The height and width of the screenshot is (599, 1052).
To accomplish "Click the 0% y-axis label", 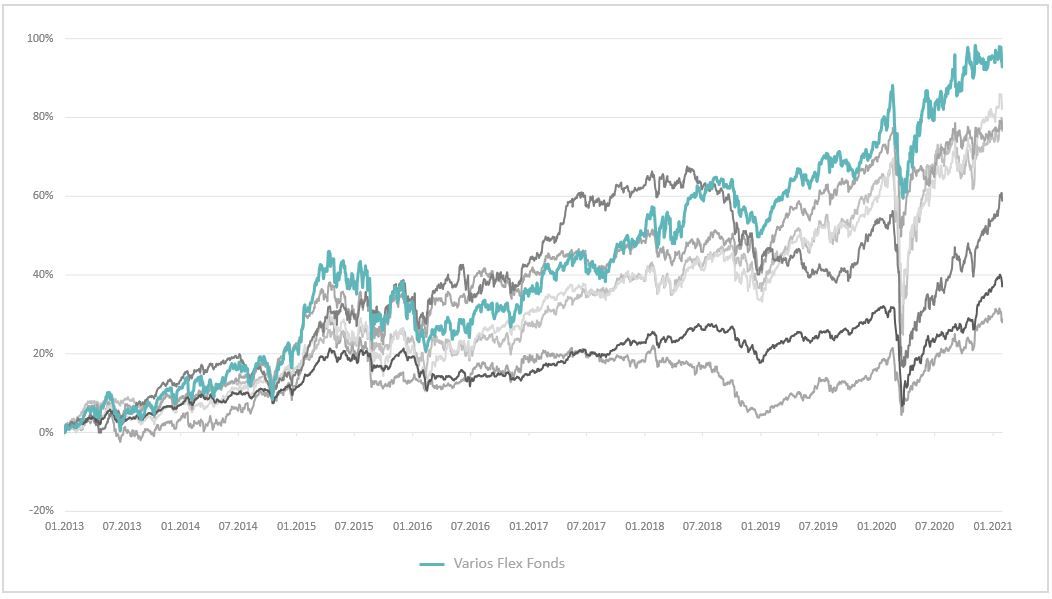I will click(45, 433).
